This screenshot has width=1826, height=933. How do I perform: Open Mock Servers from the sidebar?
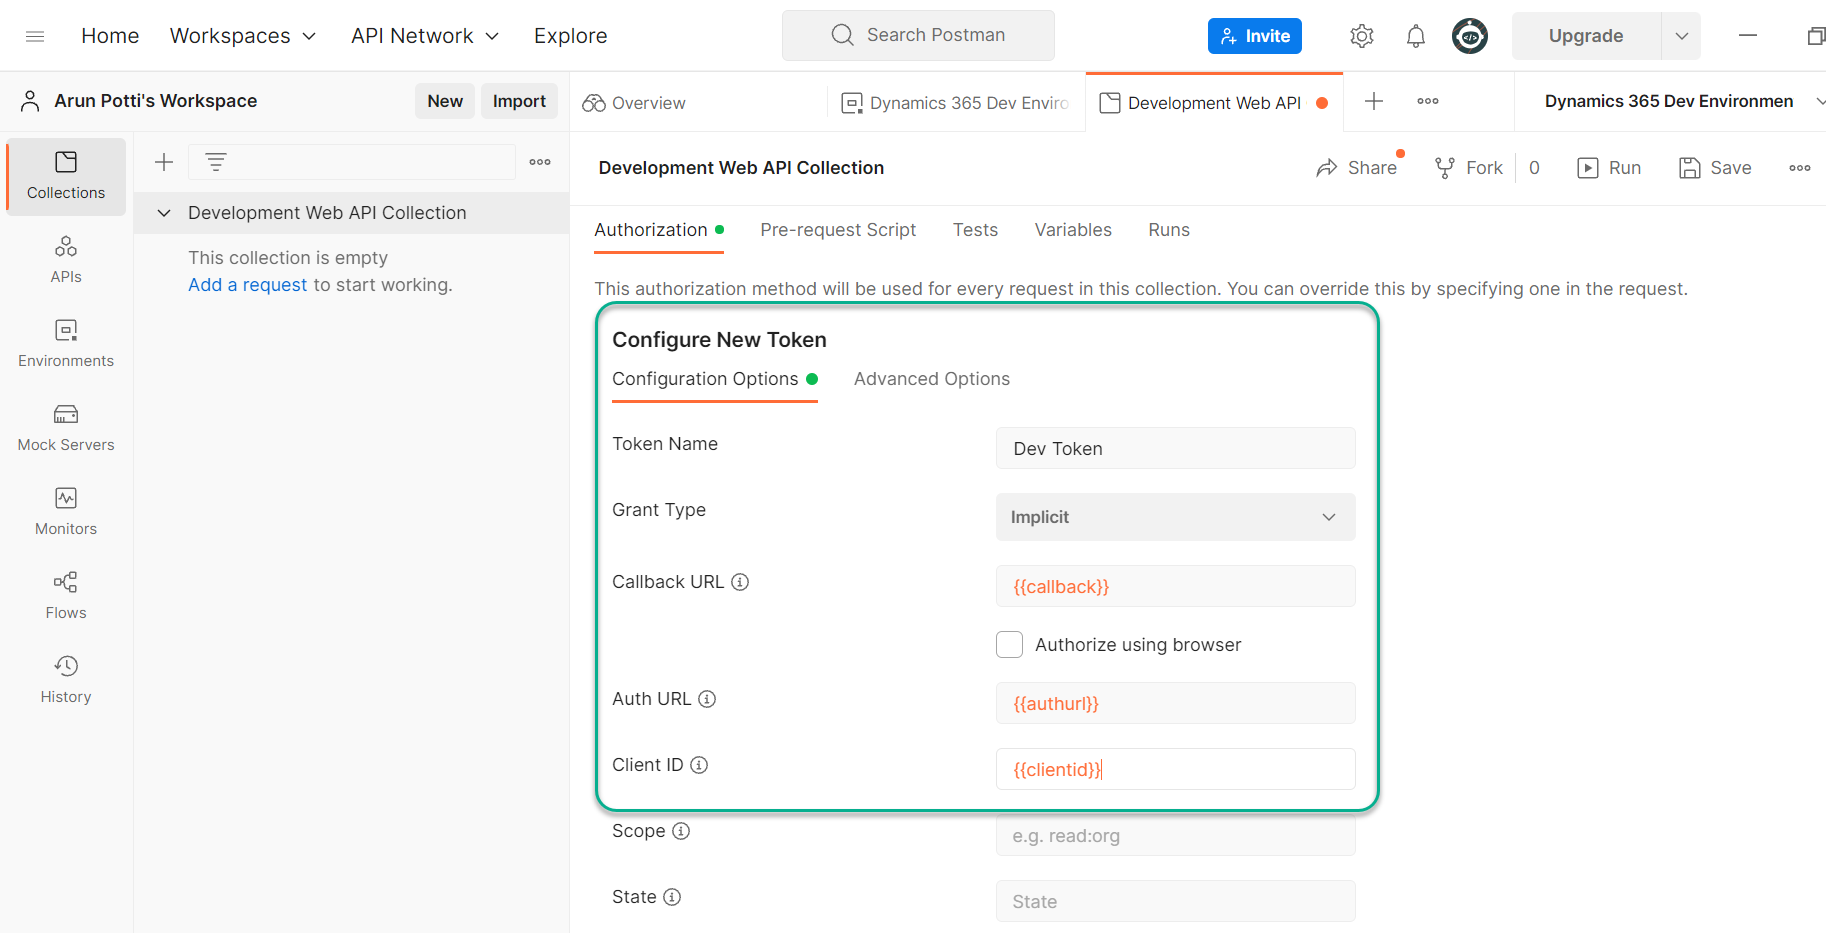tap(65, 427)
